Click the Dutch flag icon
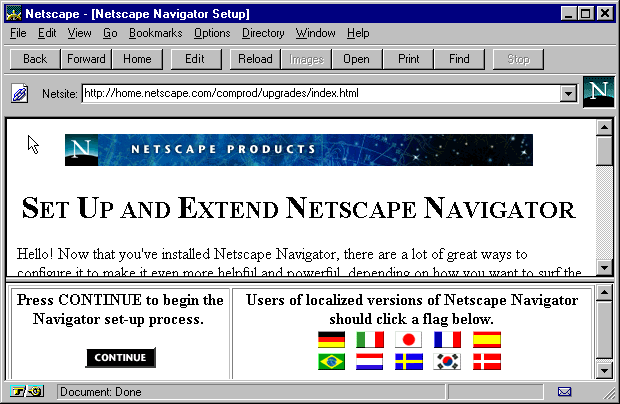 [x=370, y=362]
